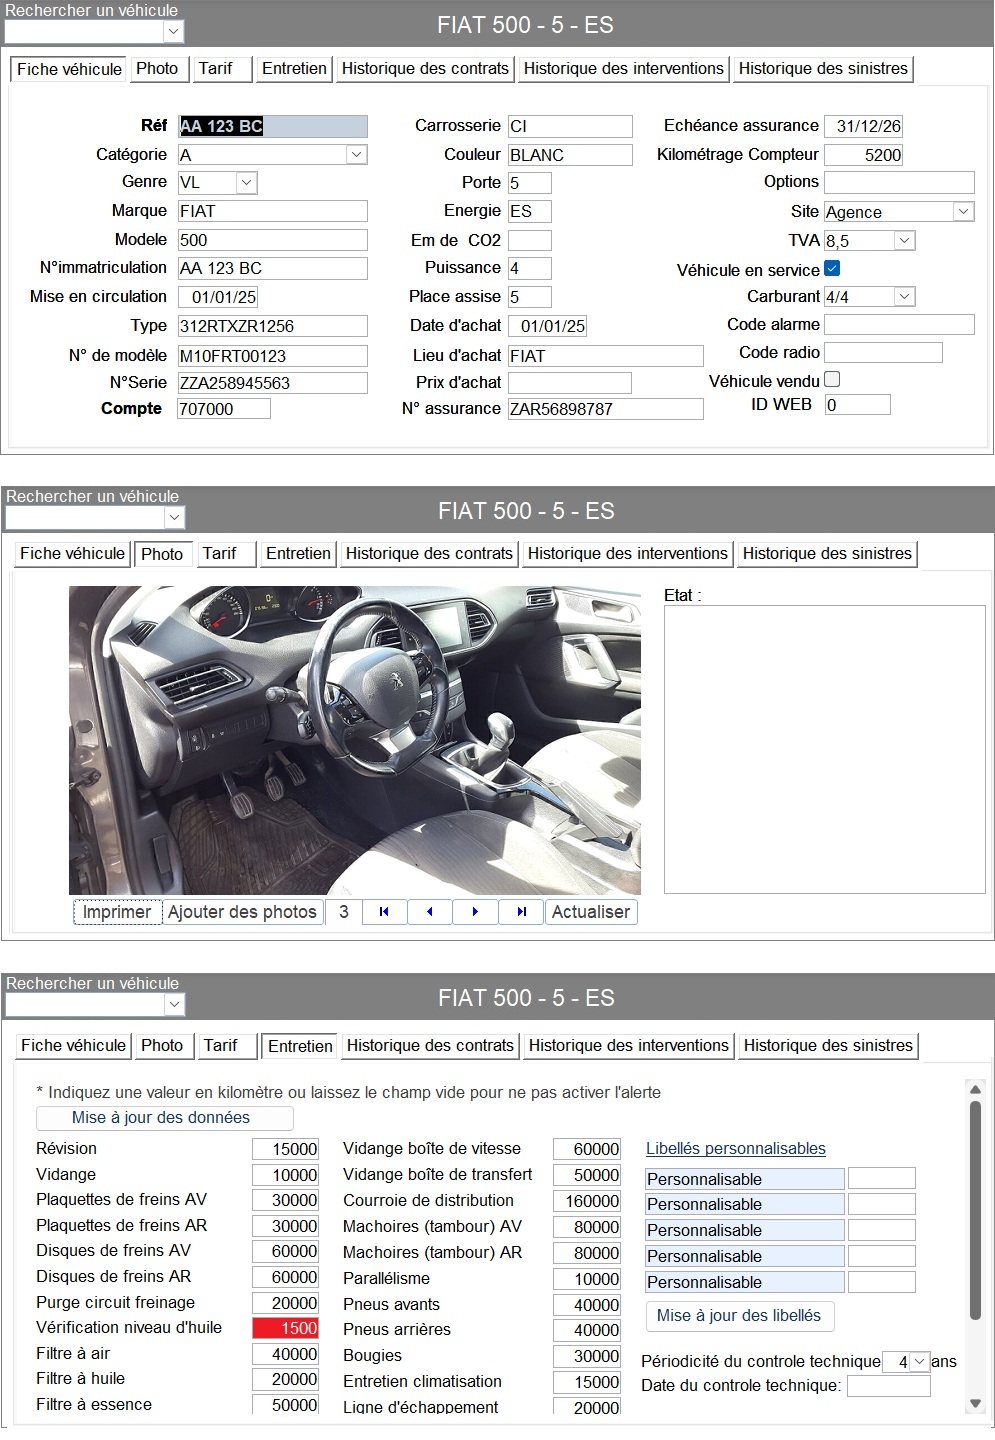Screen dimensions: 995x1440
Task: Click into the Etat text area
Action: tap(825, 749)
